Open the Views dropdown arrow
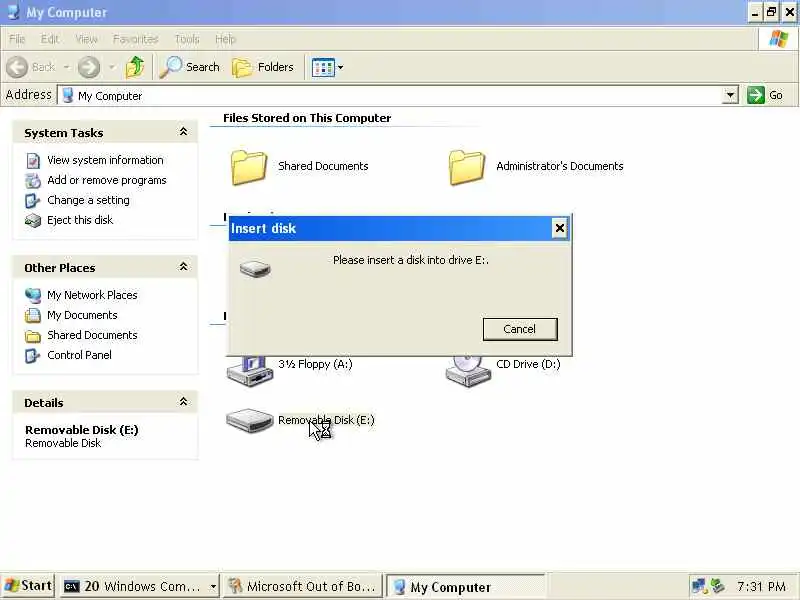Screen dimensions: 800x600 point(340,67)
